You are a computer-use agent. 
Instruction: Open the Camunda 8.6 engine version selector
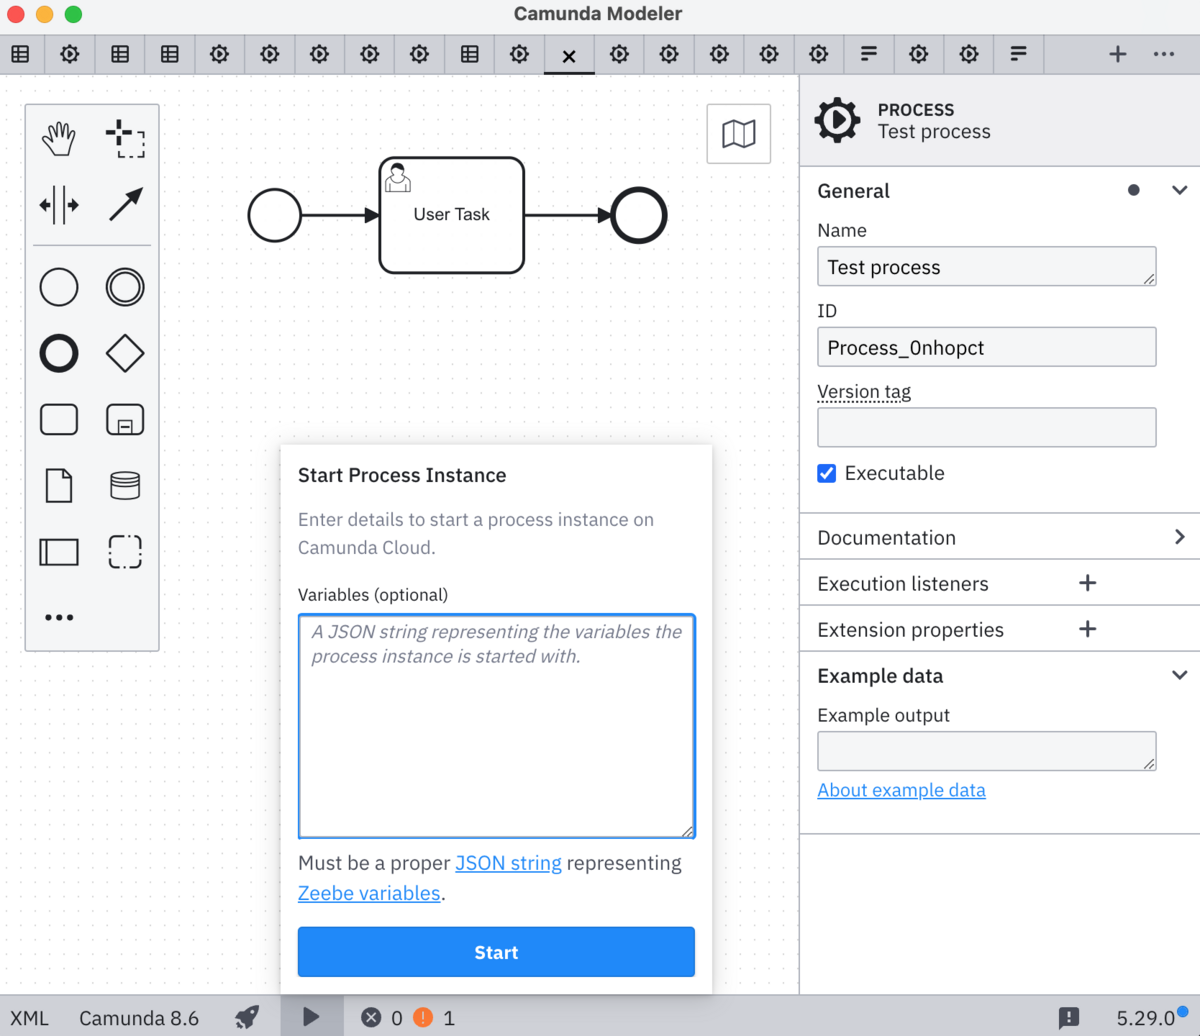pyautogui.click(x=139, y=1018)
